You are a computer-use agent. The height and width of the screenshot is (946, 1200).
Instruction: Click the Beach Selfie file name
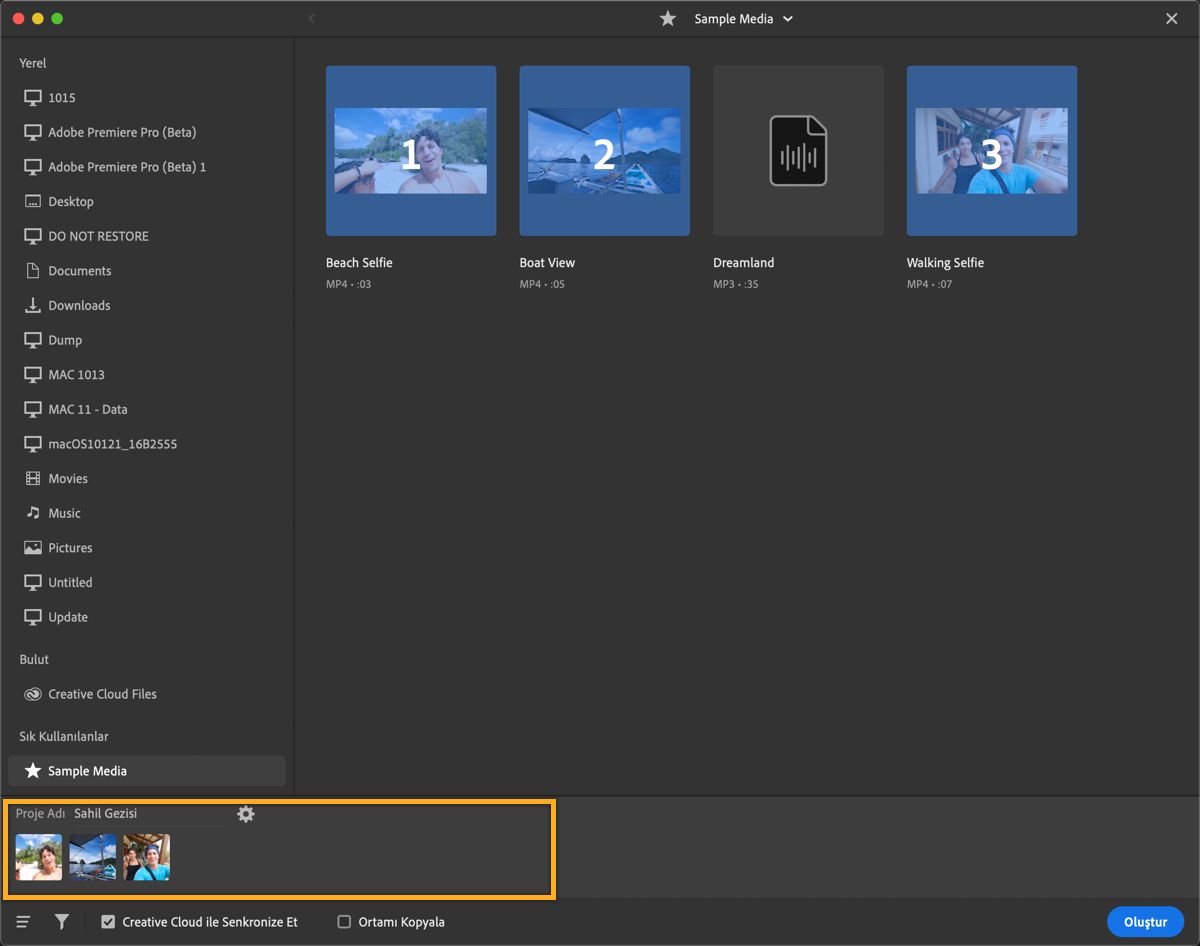click(x=359, y=263)
